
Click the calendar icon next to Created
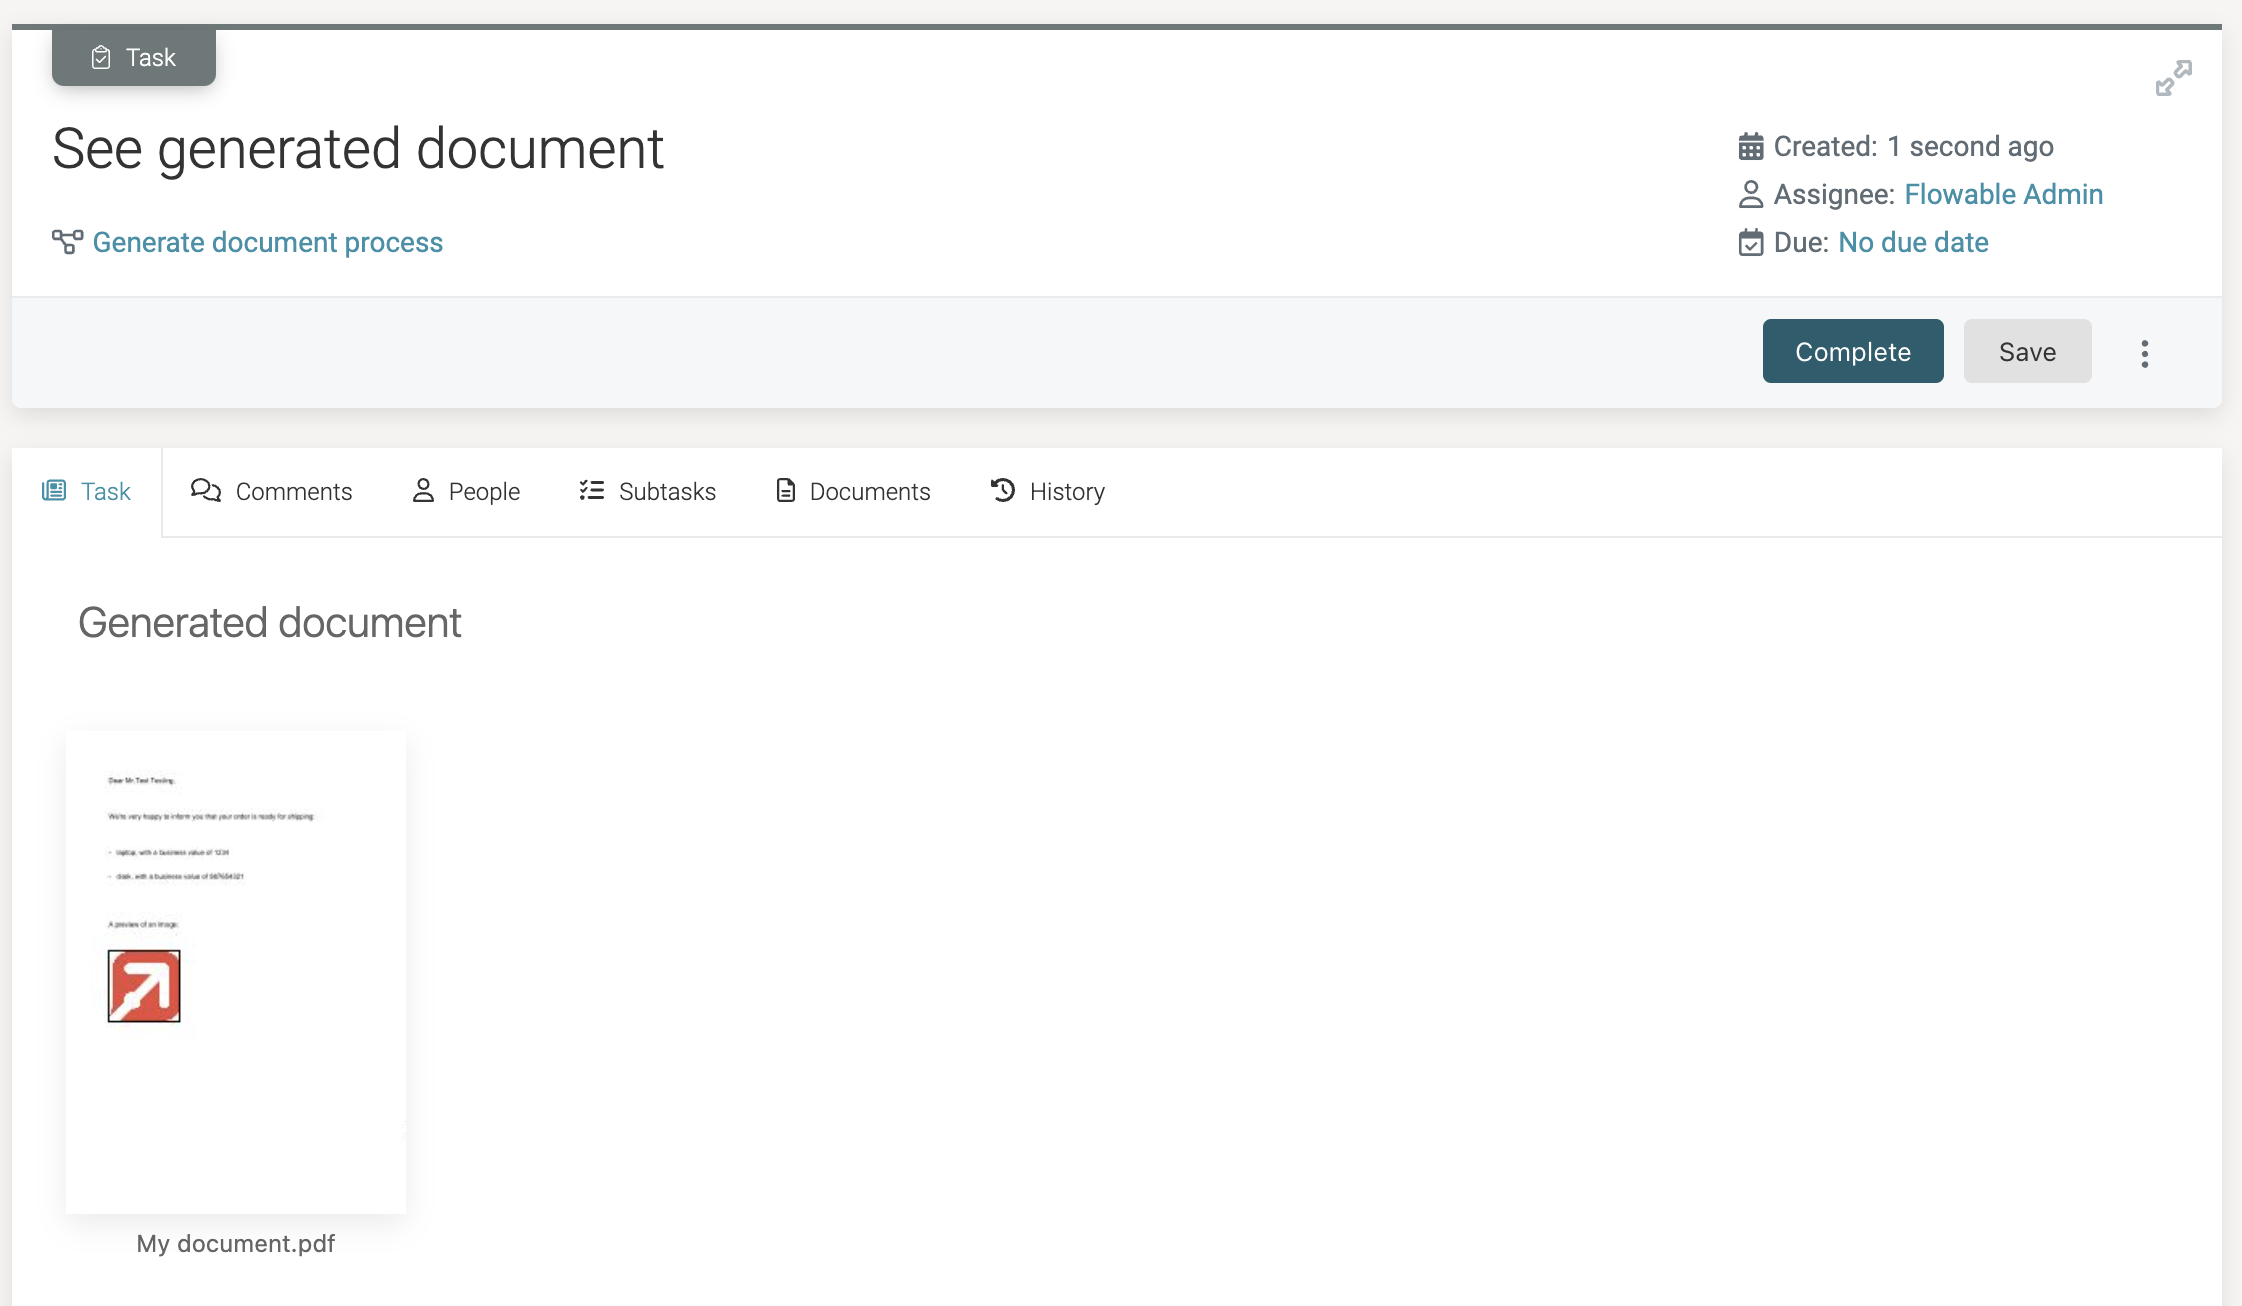[1751, 146]
